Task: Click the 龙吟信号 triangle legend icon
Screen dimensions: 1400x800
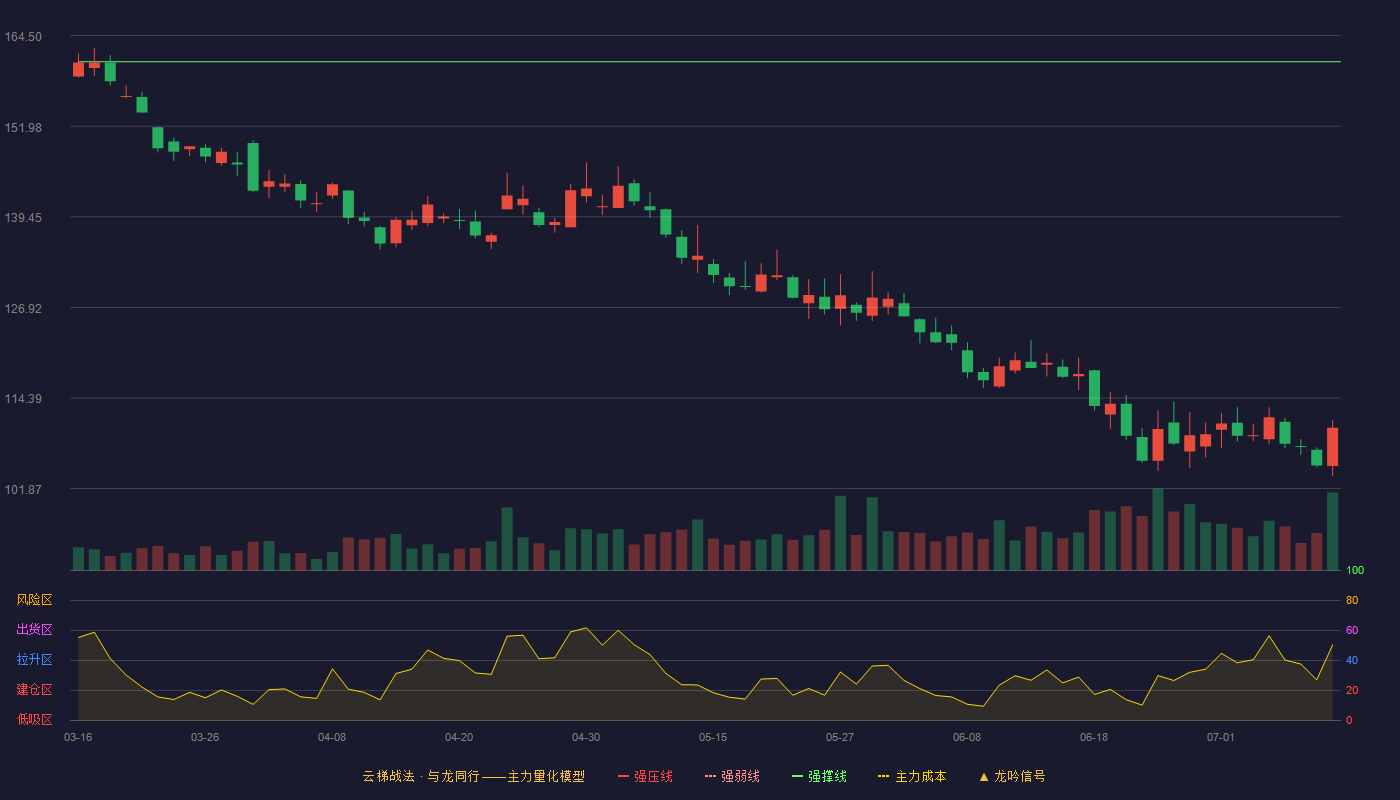Action: coord(984,776)
